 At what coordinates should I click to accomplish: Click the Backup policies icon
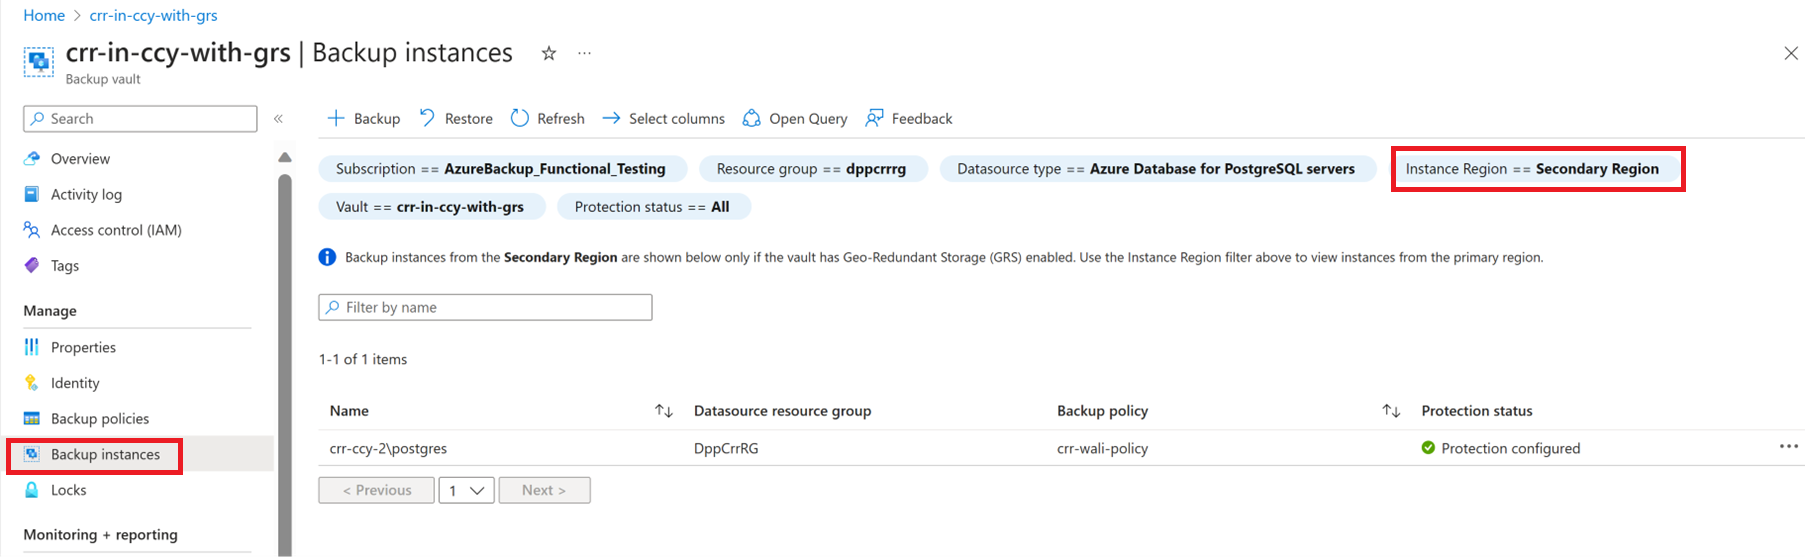(32, 418)
